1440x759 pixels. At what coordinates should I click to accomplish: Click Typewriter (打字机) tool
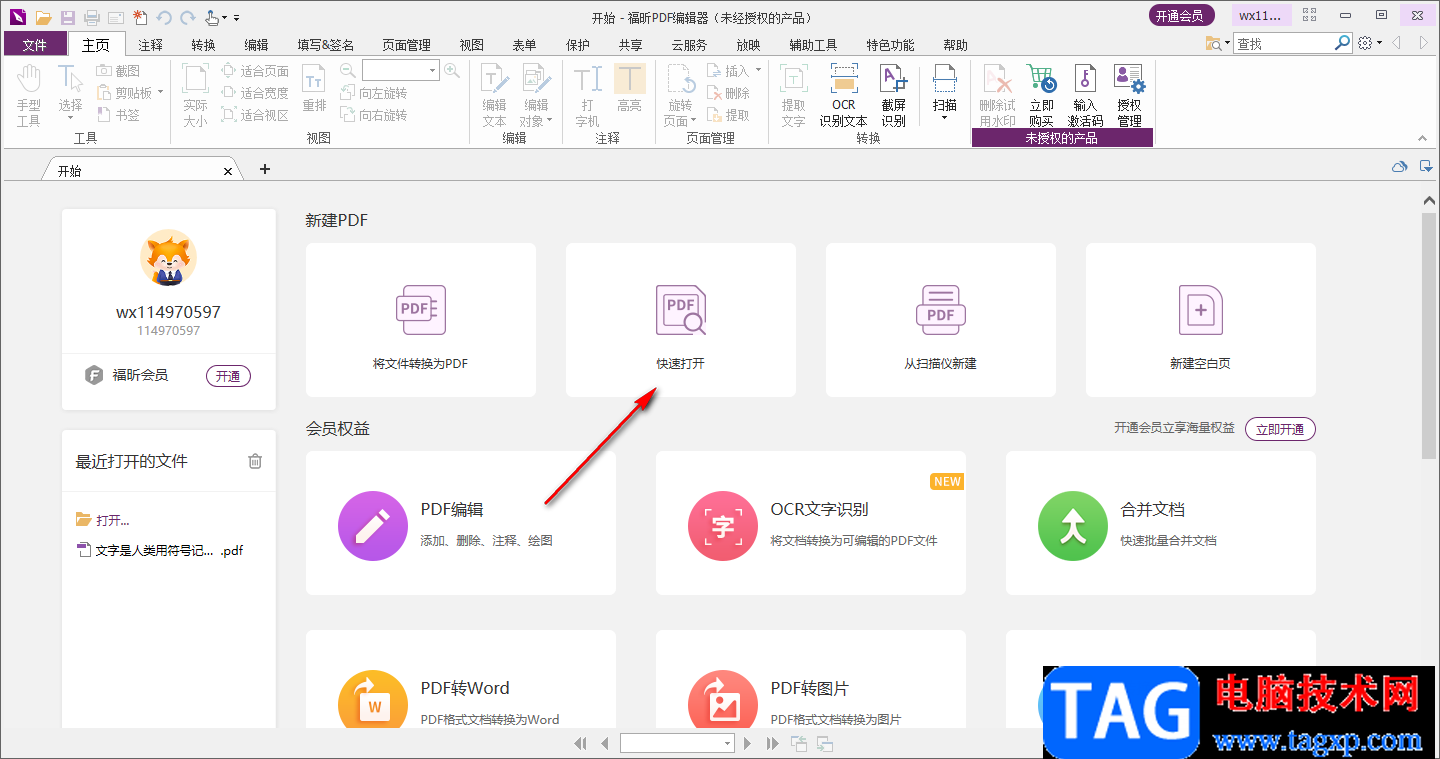click(x=588, y=95)
